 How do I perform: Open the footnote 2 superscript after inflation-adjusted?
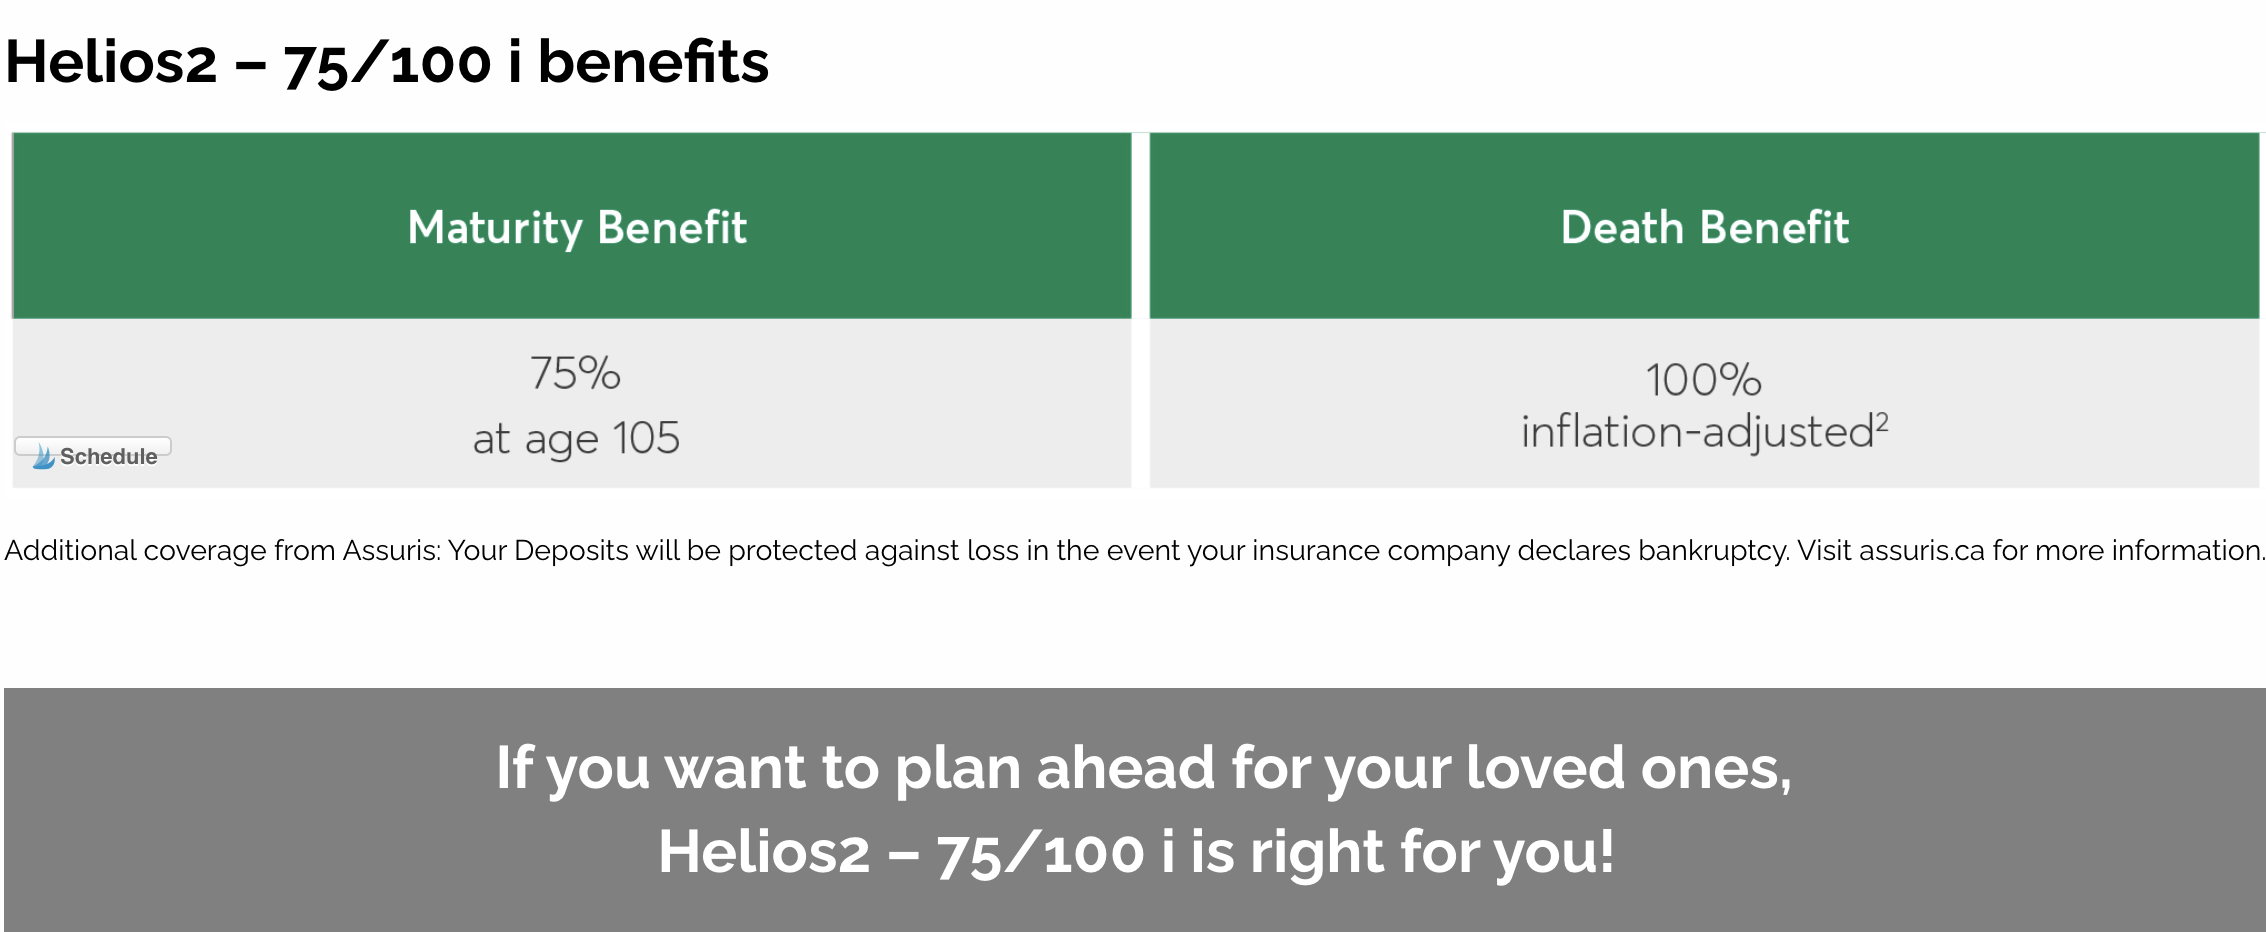1882,421
